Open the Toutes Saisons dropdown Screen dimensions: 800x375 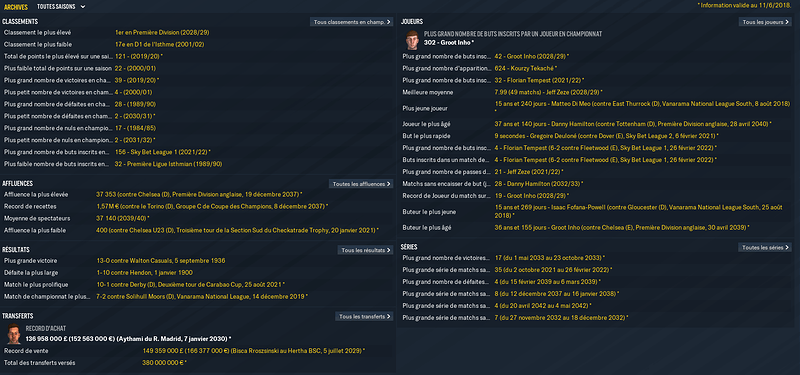pyautogui.click(x=61, y=7)
